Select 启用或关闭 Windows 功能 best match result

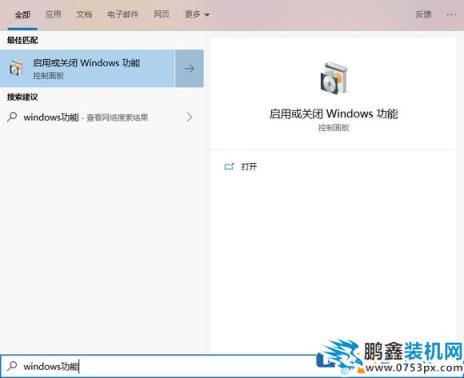(x=87, y=68)
